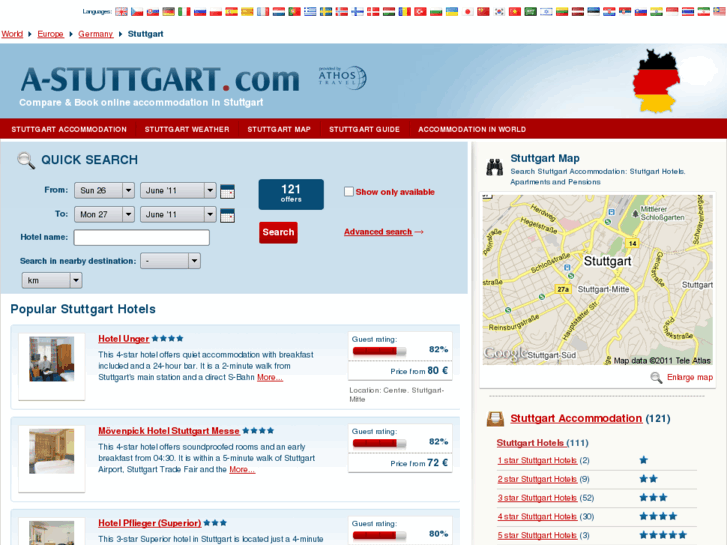This screenshot has width=727, height=545.
Task: Open the Advanced search link
Action: pyautogui.click(x=378, y=232)
